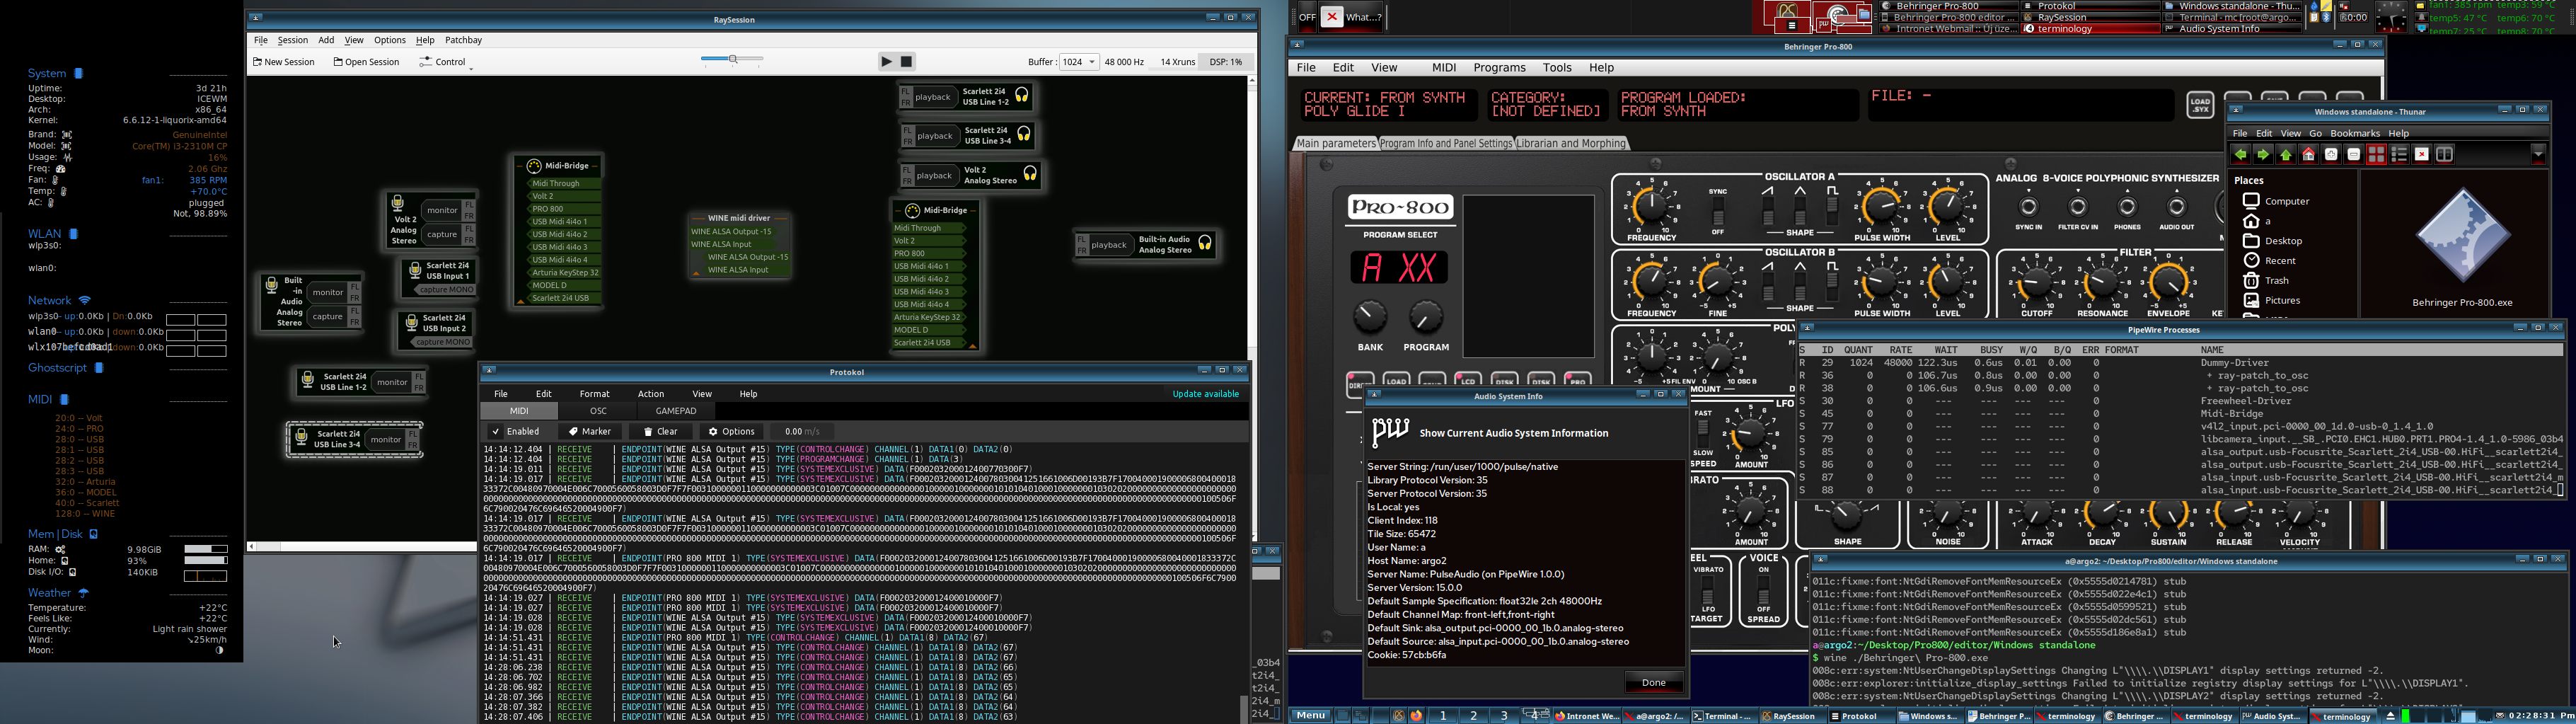Switch to workspace 2 in taskbar
The height and width of the screenshot is (724, 2576).
[x=1472, y=715]
